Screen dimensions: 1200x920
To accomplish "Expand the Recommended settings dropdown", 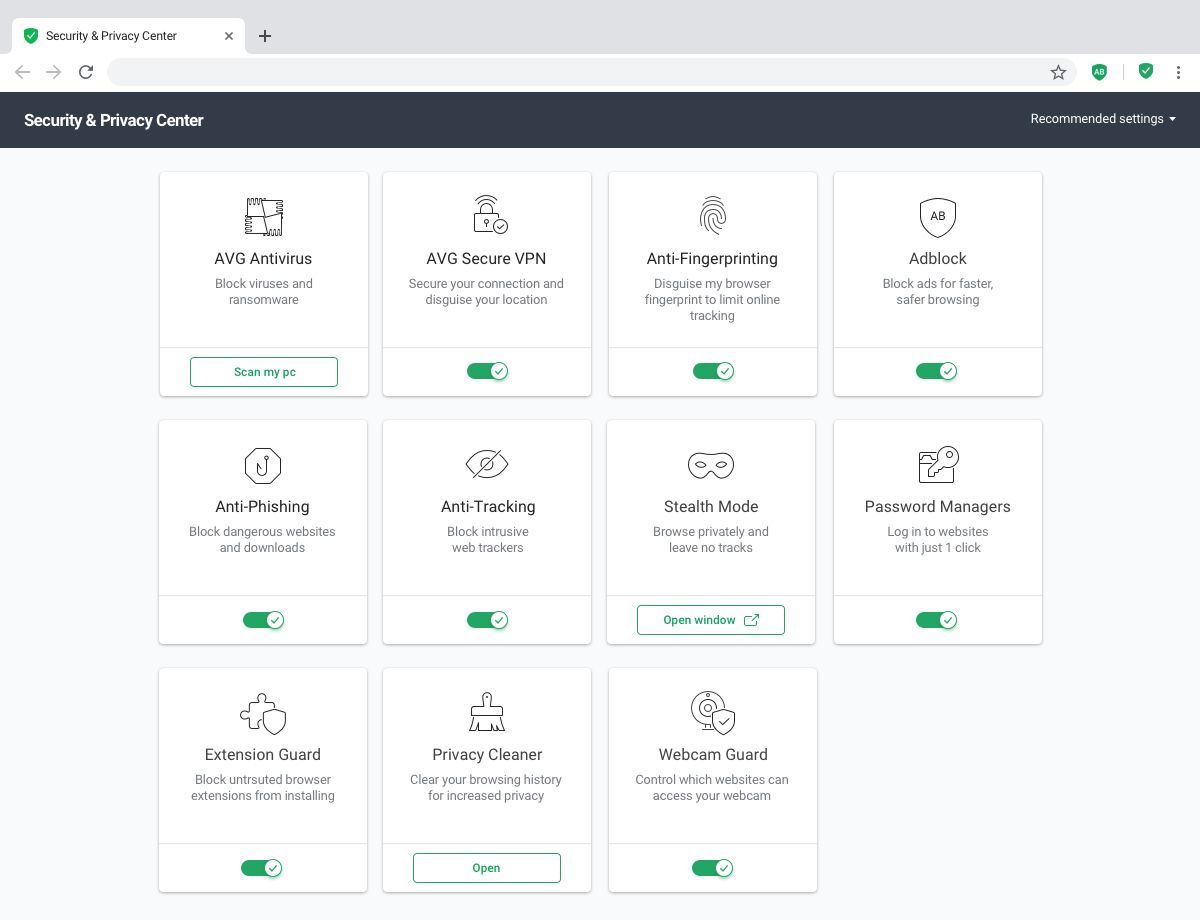I will pyautogui.click(x=1103, y=119).
